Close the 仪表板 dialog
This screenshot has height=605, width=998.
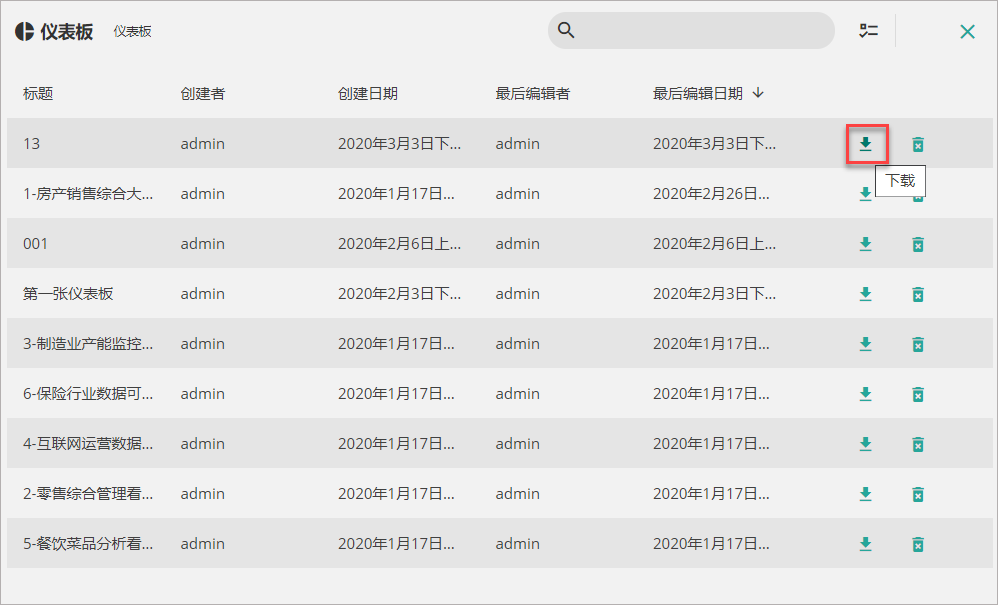(x=967, y=31)
